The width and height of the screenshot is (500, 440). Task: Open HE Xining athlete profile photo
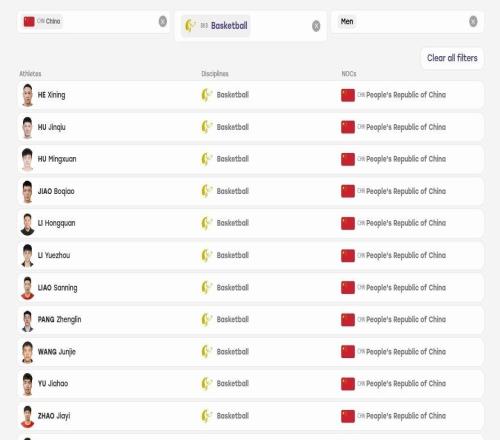(27, 95)
